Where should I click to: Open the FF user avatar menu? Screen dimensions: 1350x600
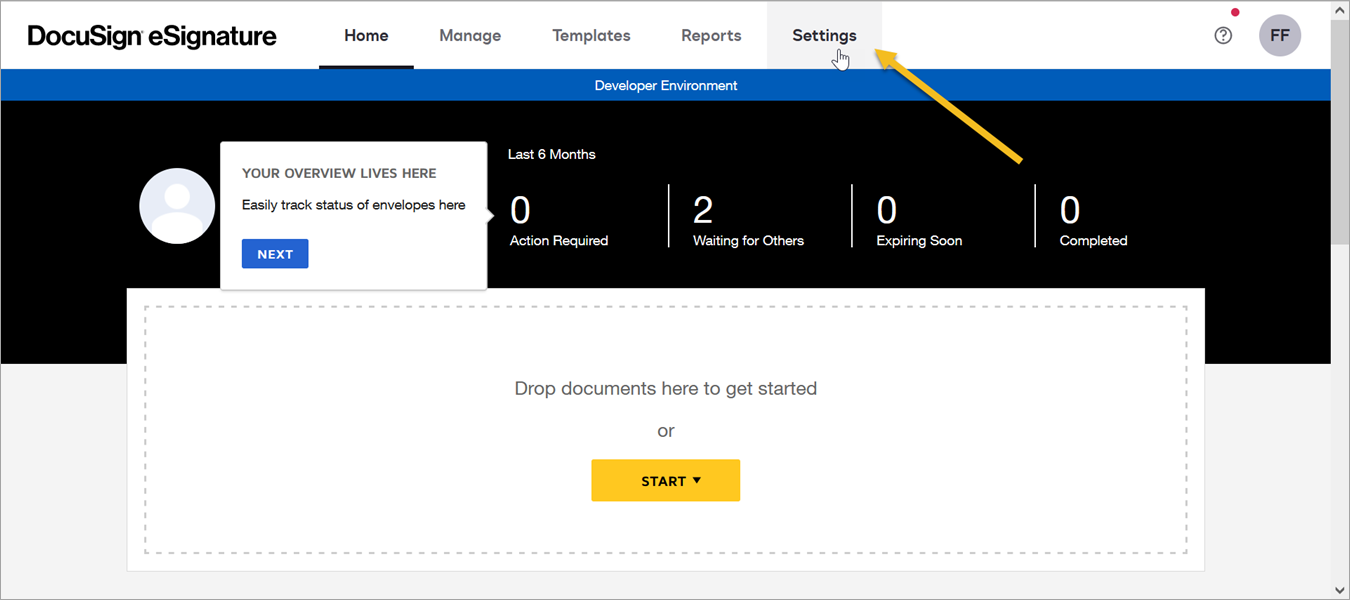coord(1279,36)
